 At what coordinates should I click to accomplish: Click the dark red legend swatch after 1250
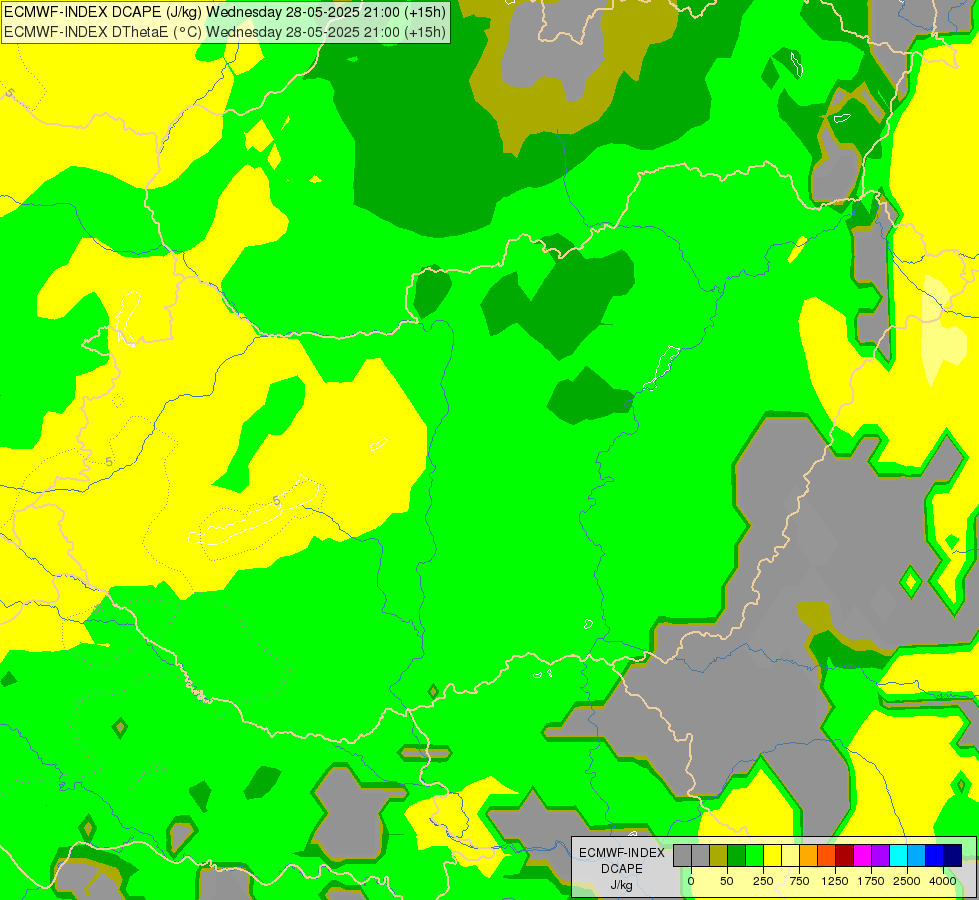(x=844, y=856)
